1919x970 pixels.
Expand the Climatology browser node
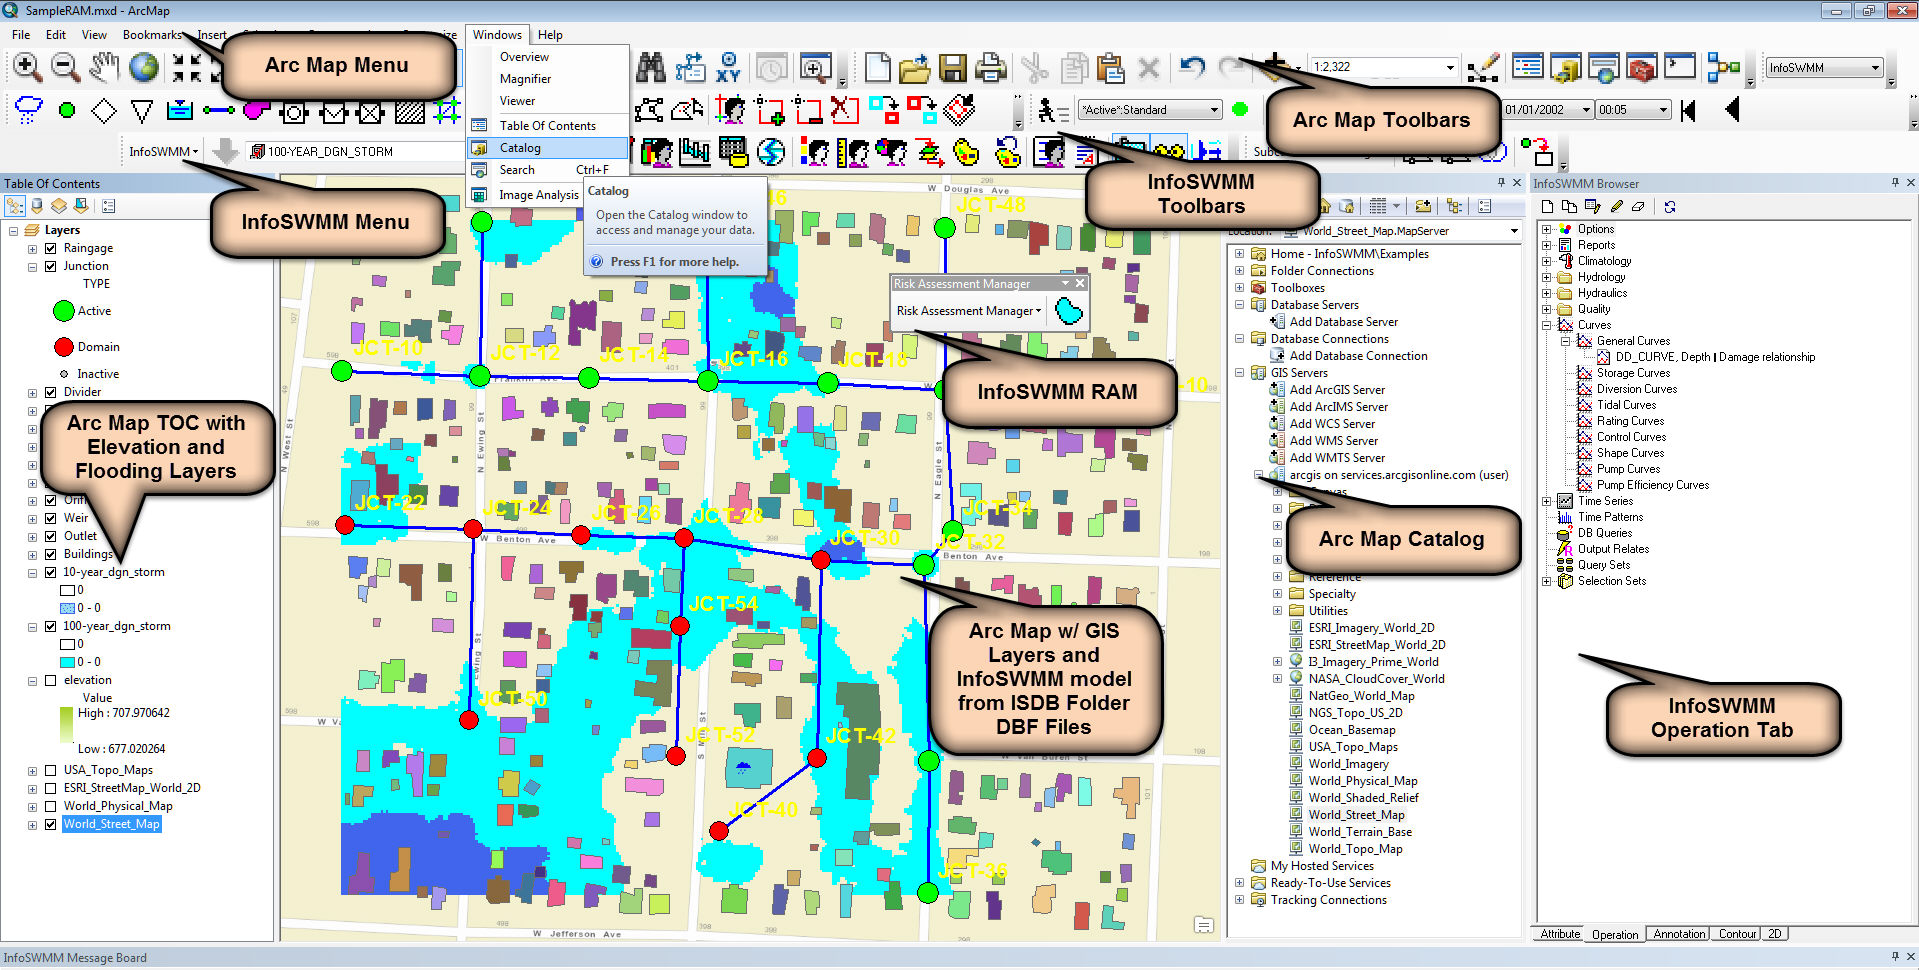coord(1547,261)
